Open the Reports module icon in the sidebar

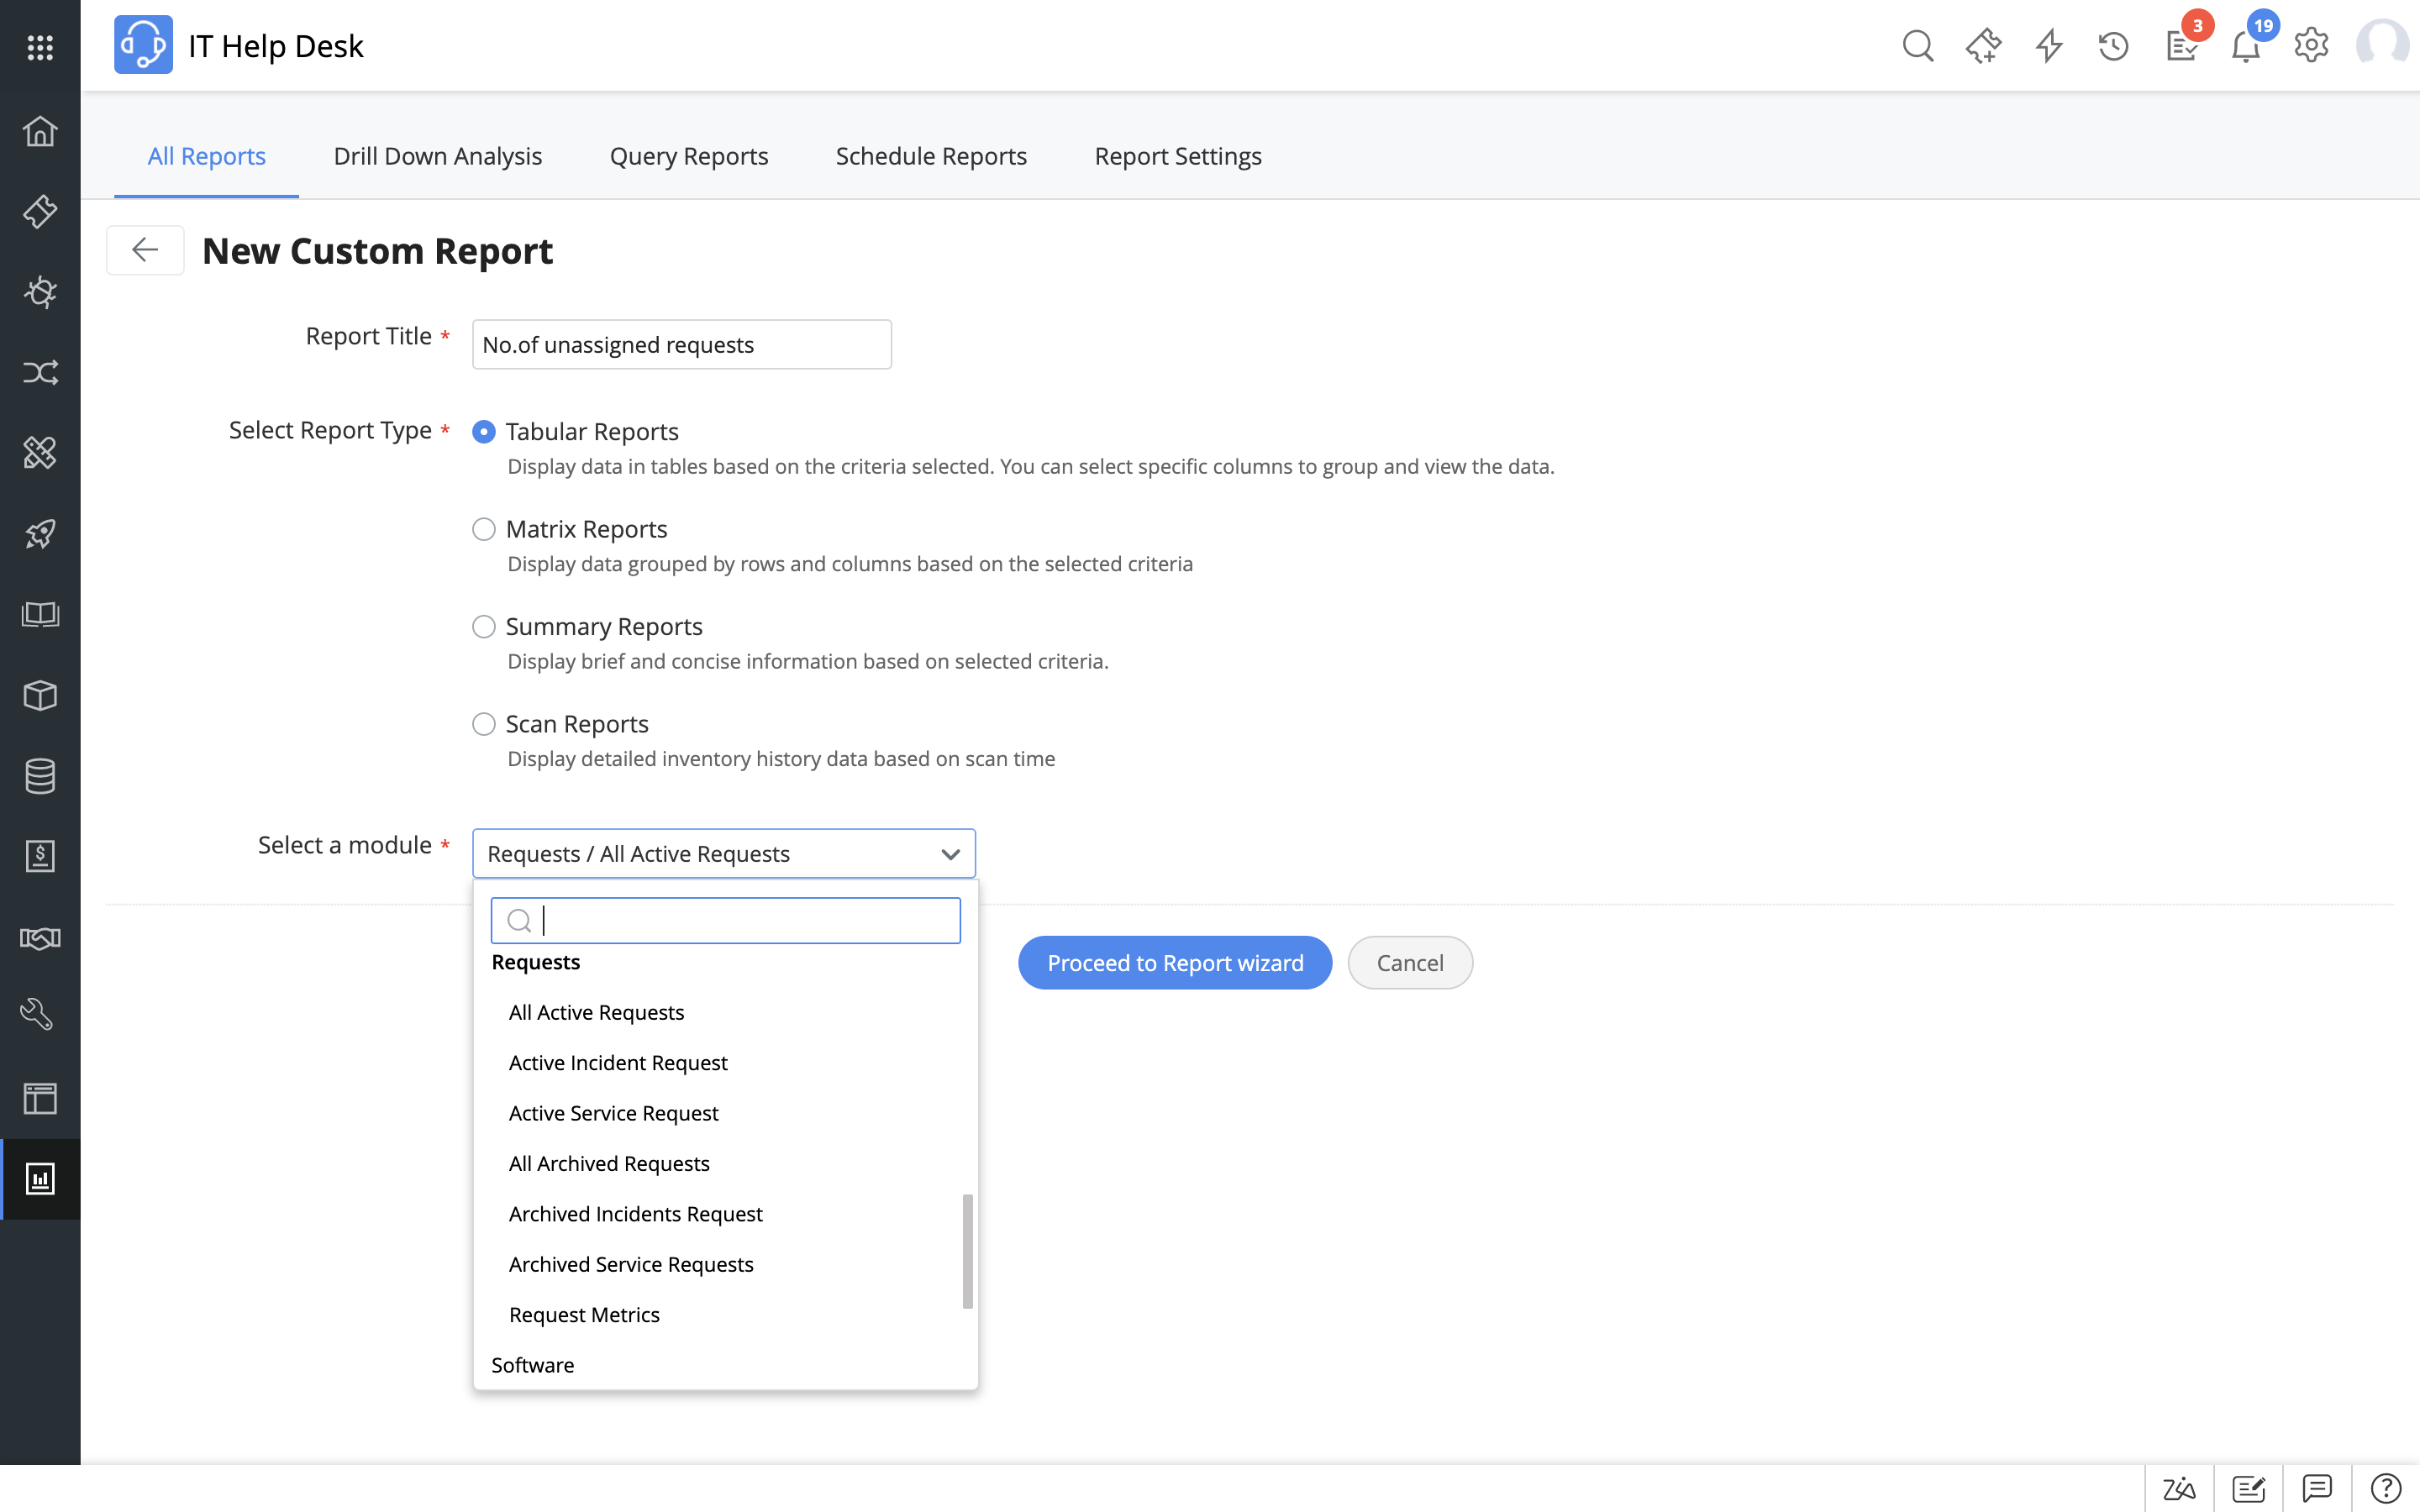point(40,1179)
